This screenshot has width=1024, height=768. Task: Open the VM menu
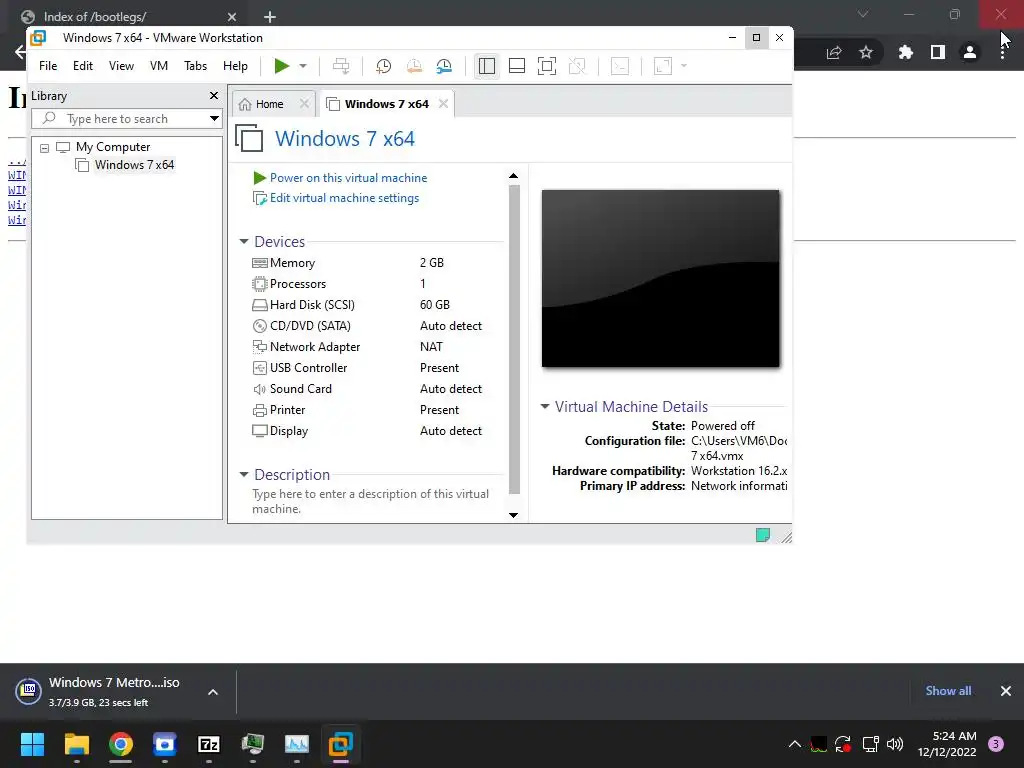point(159,66)
